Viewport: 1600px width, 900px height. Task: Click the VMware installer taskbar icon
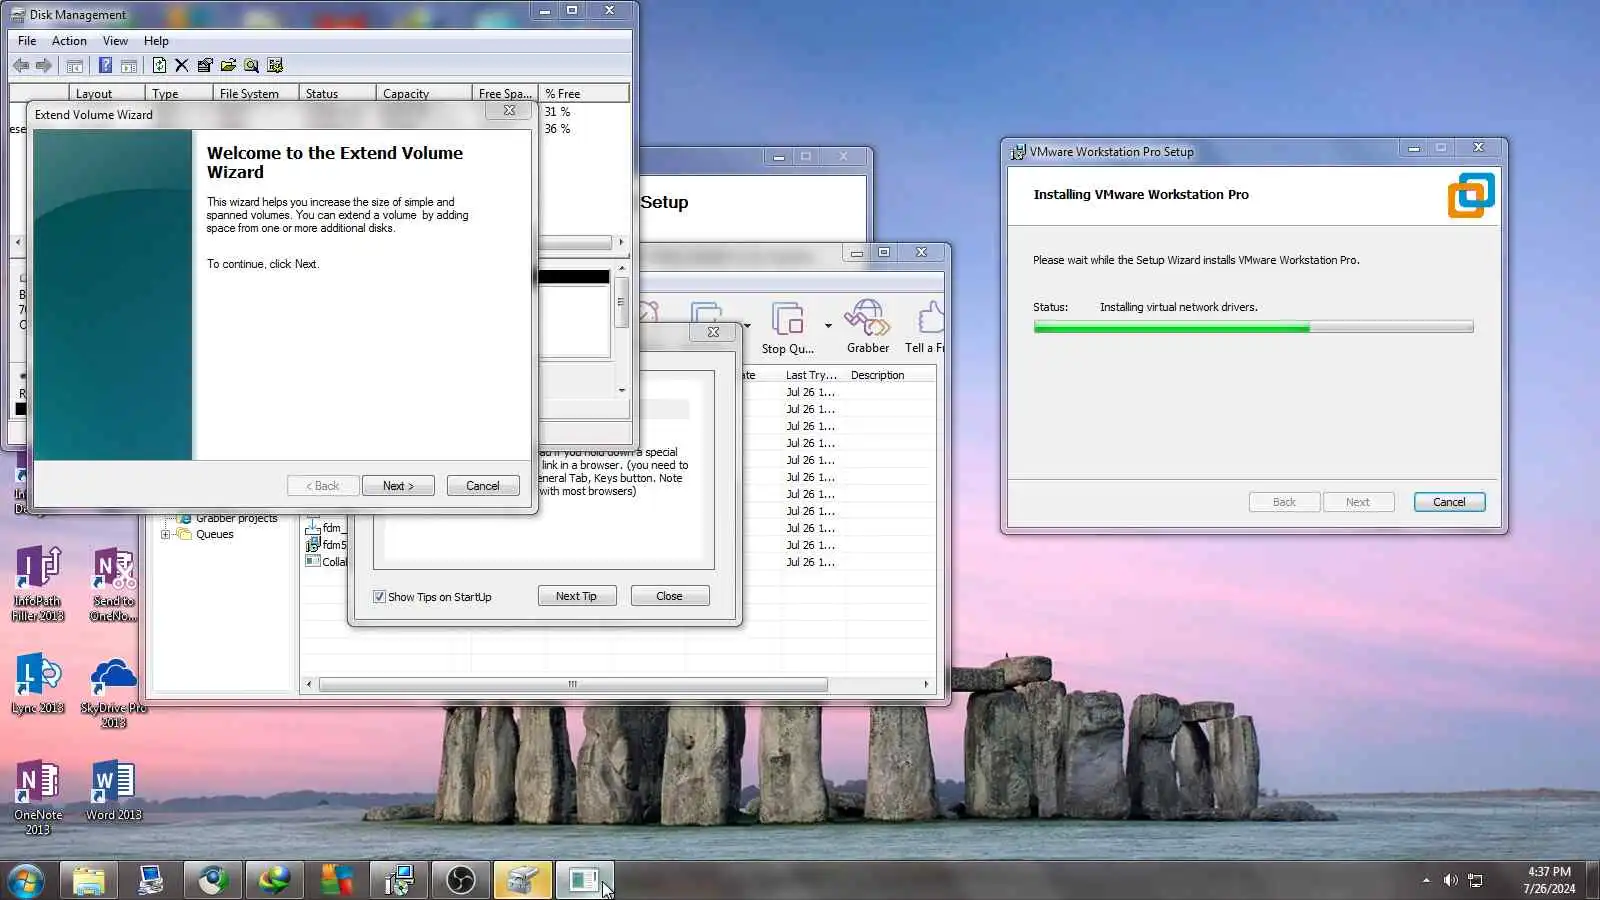point(398,881)
